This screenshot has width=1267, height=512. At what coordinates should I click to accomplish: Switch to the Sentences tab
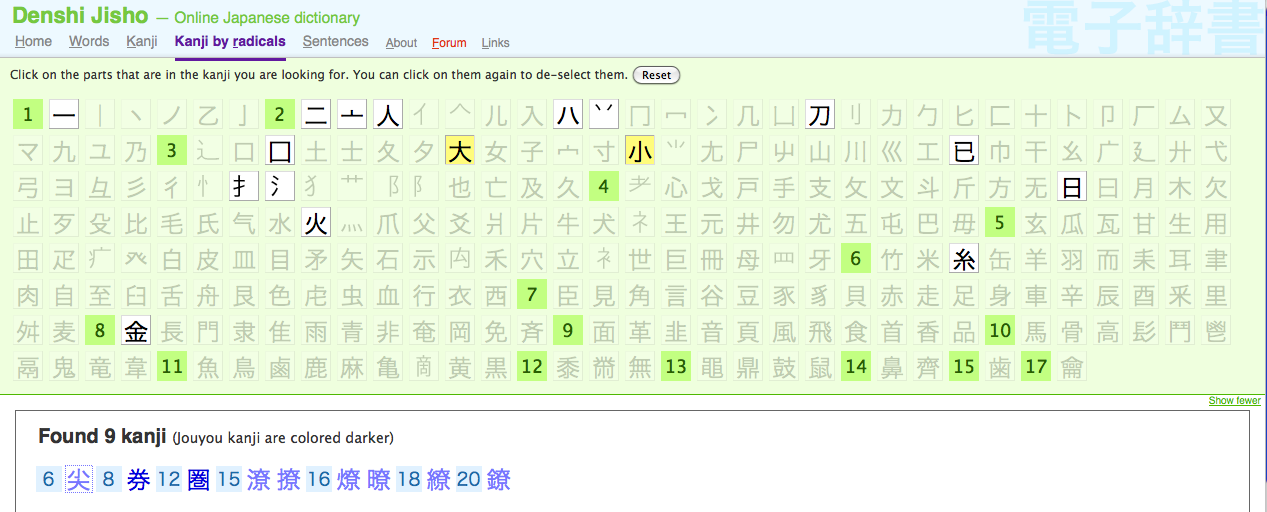pyautogui.click(x=335, y=42)
